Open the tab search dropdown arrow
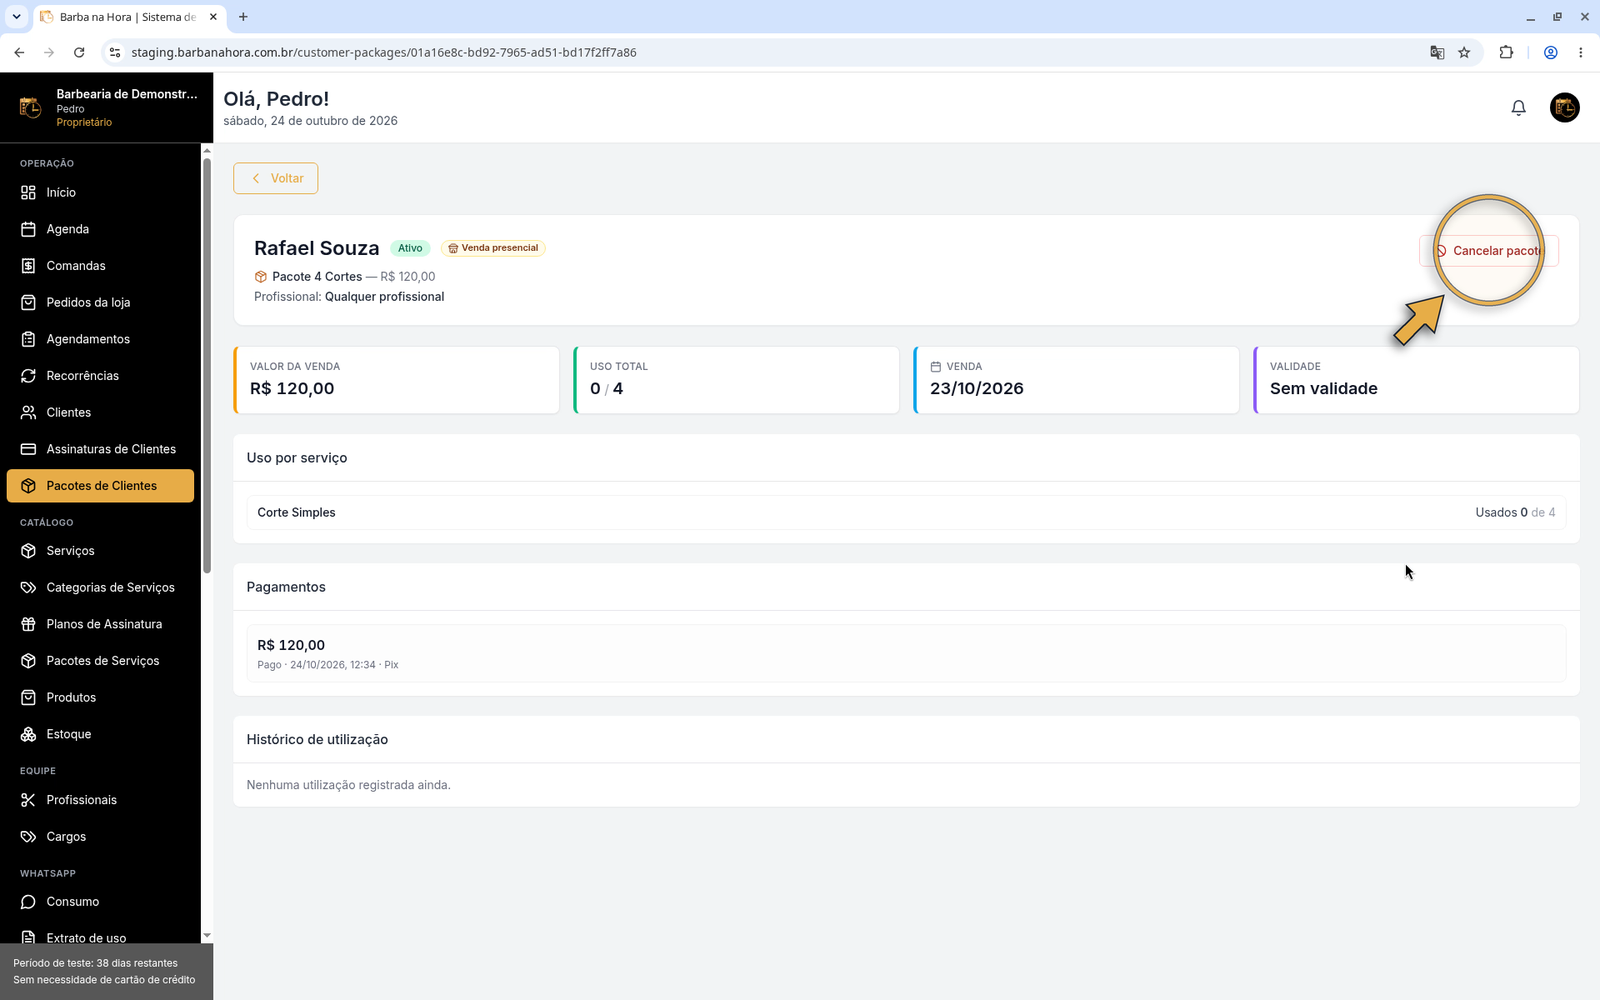This screenshot has width=1600, height=1000. click(16, 17)
